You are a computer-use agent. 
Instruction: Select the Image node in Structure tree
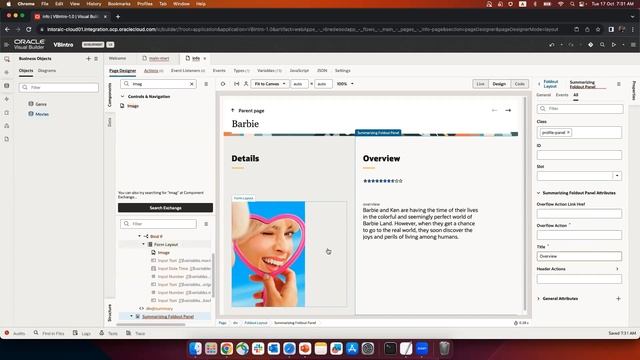click(163, 253)
